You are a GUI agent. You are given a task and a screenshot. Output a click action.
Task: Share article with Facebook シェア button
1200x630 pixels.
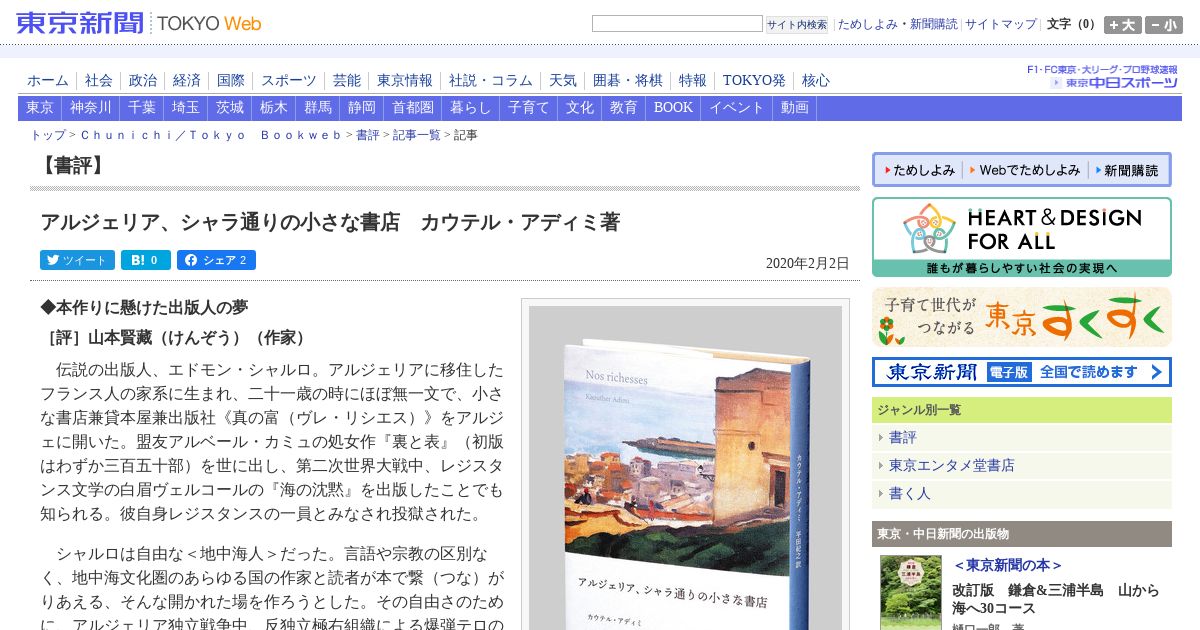pyautogui.click(x=216, y=260)
